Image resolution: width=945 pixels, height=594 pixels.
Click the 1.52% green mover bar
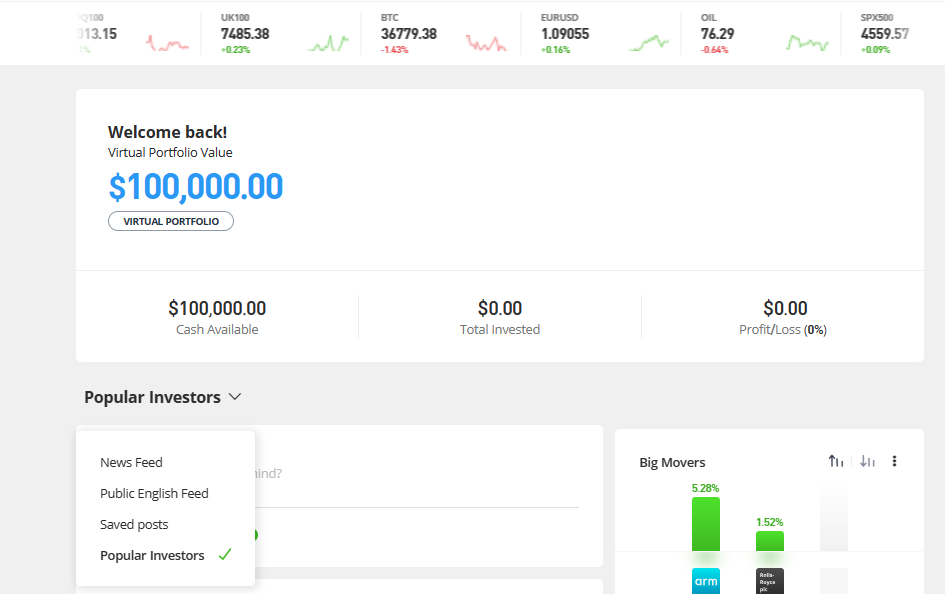coord(770,540)
